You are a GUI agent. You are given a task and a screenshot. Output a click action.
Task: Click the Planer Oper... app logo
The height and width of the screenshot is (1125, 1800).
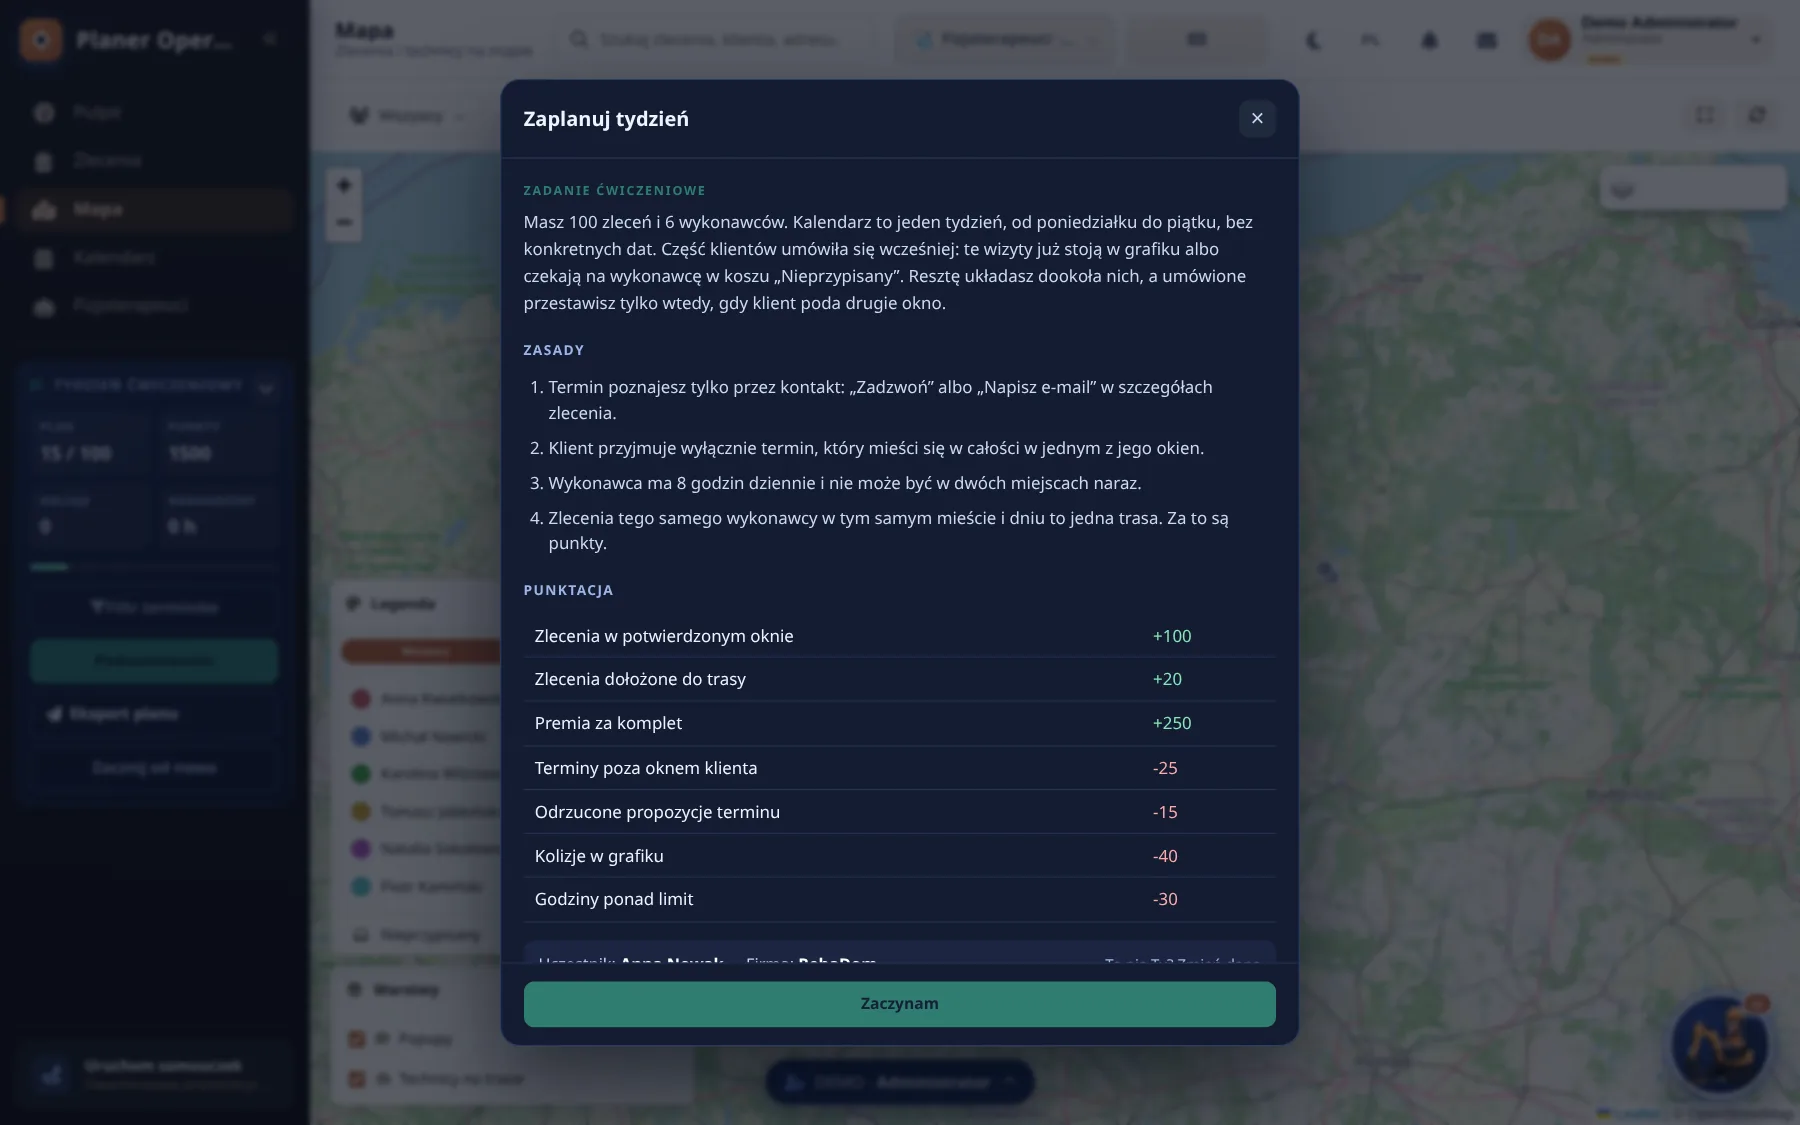tap(41, 40)
